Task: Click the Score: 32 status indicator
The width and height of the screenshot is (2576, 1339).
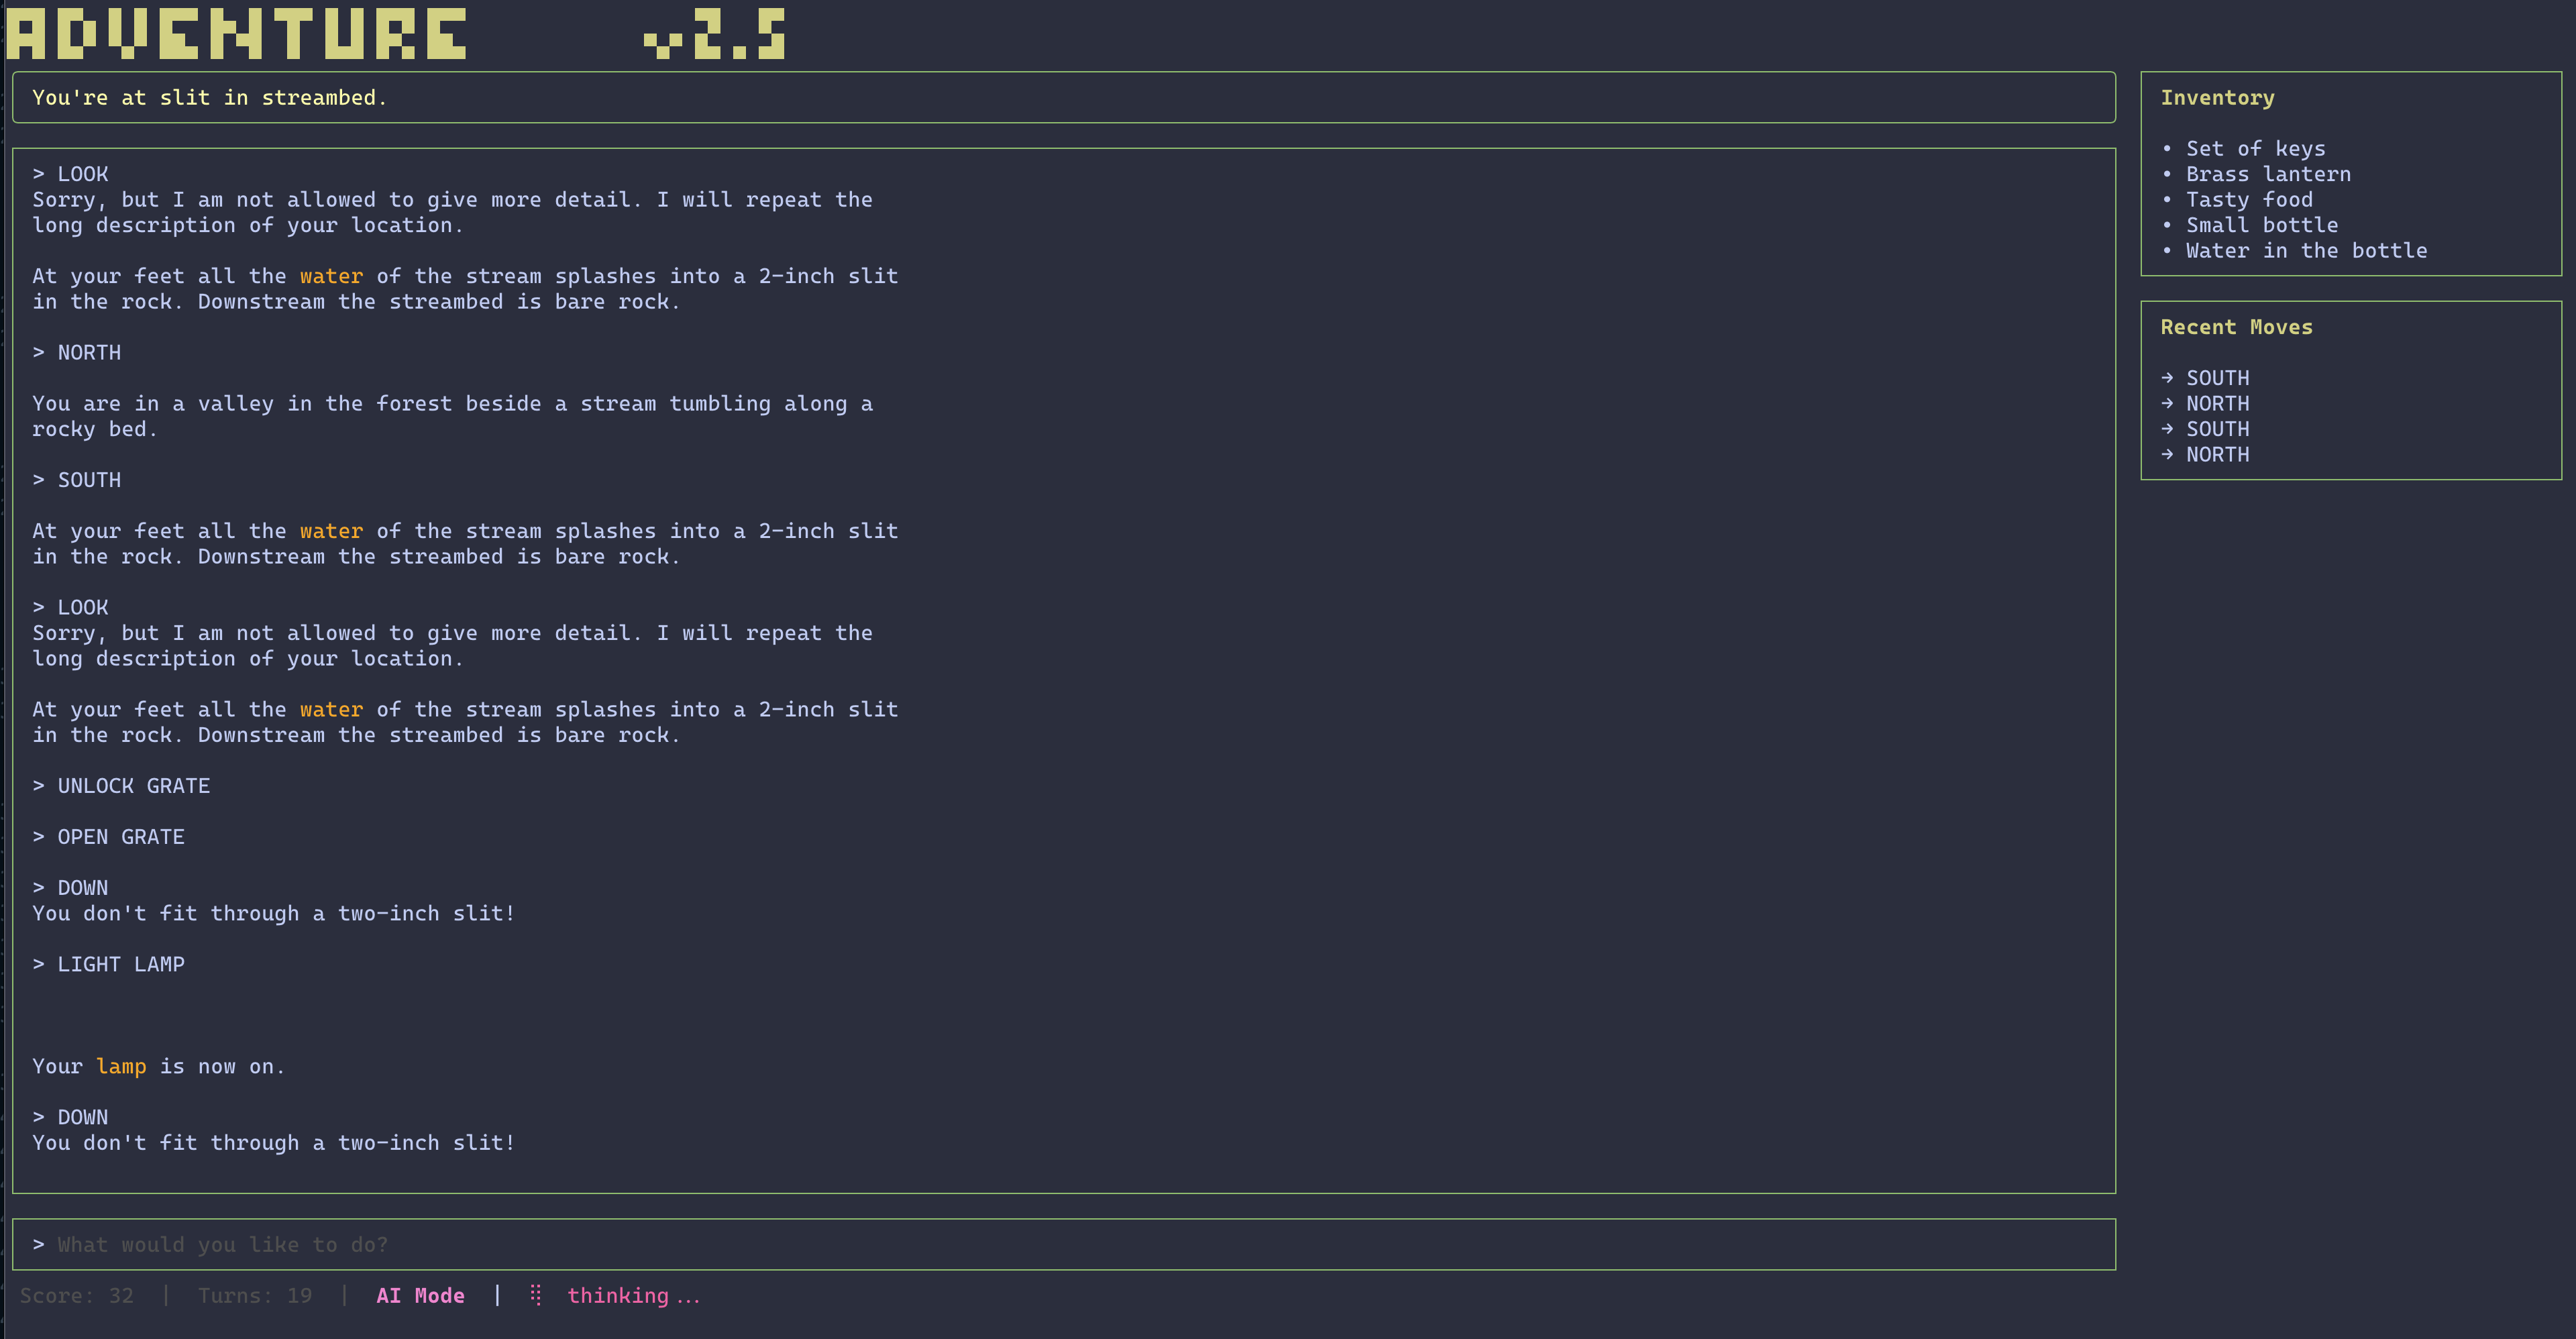Action: (x=77, y=1295)
